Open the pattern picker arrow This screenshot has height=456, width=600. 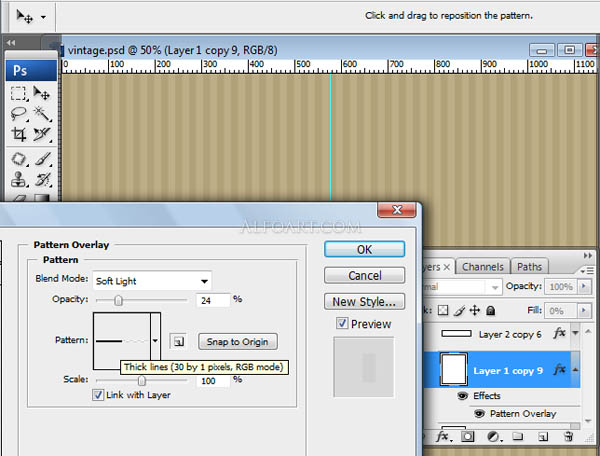click(155, 340)
